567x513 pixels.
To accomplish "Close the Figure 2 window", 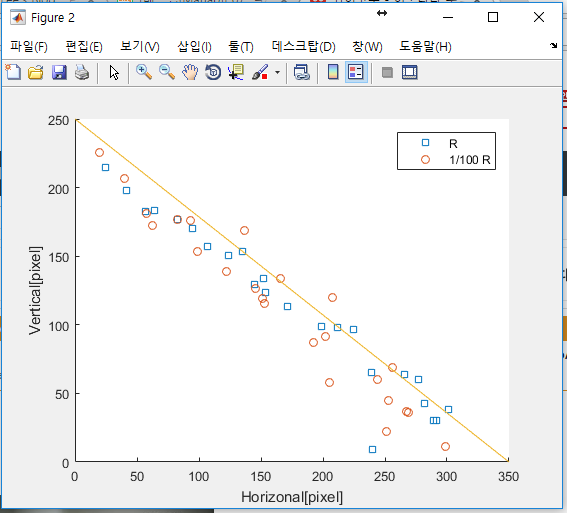I will (539, 17).
